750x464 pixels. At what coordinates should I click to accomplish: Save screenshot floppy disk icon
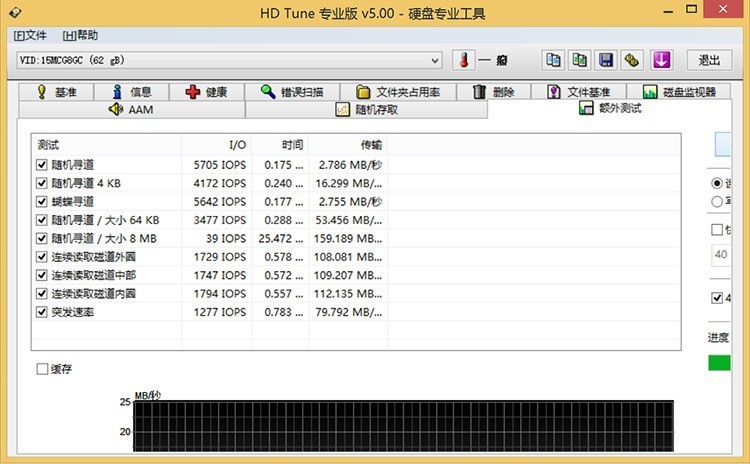click(606, 60)
